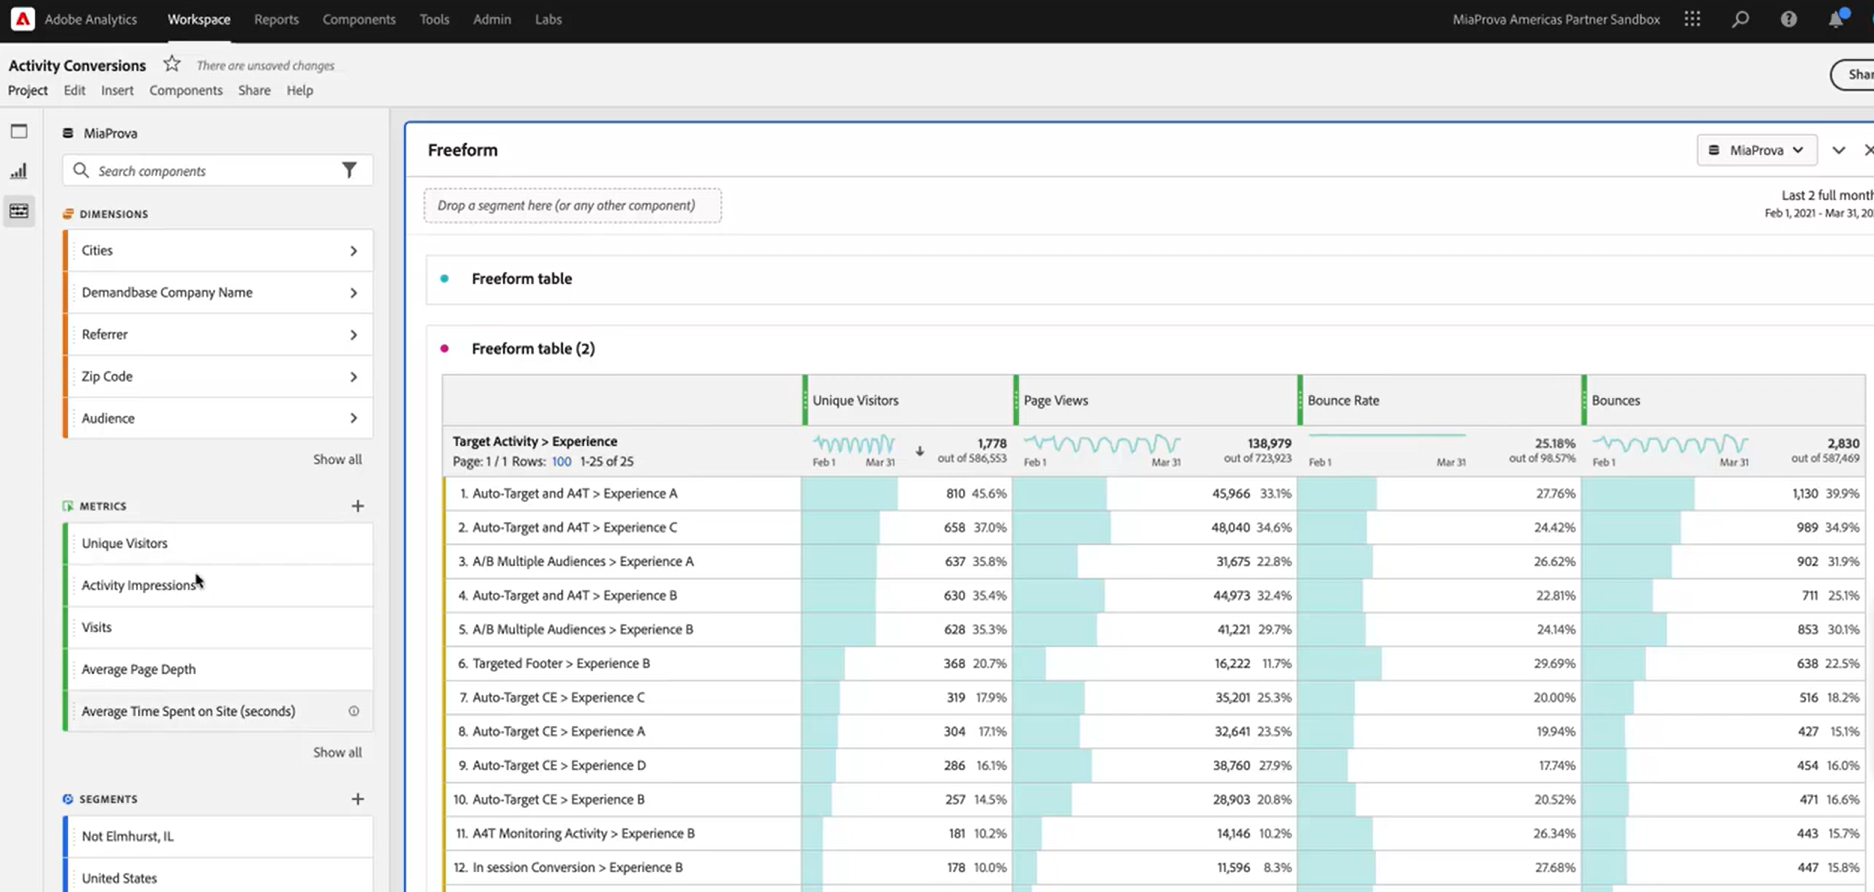The width and height of the screenshot is (1874, 892).
Task: Expand the Cities dimension chevron
Action: click(353, 251)
